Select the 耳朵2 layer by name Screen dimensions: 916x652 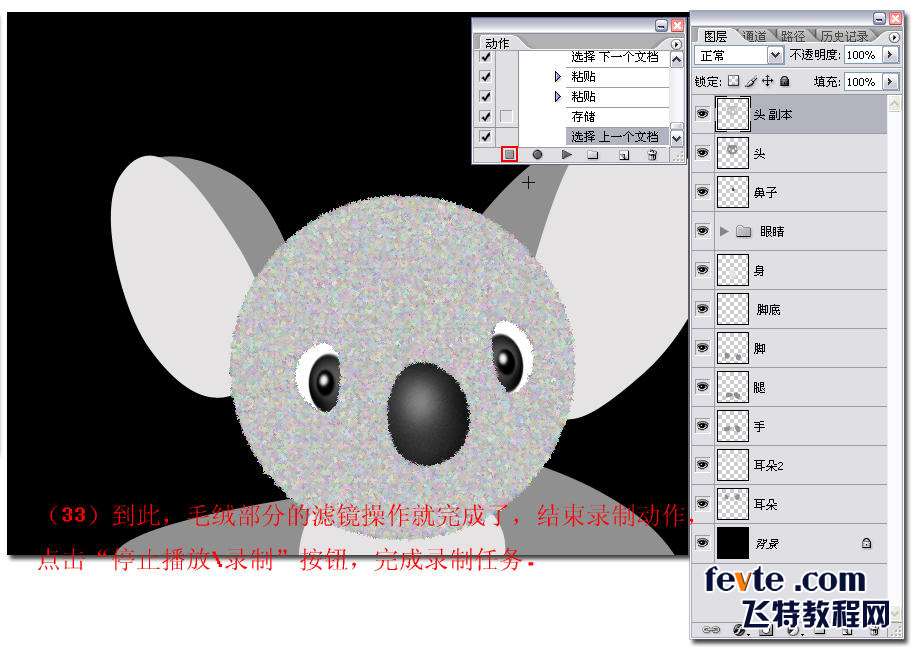click(x=768, y=465)
